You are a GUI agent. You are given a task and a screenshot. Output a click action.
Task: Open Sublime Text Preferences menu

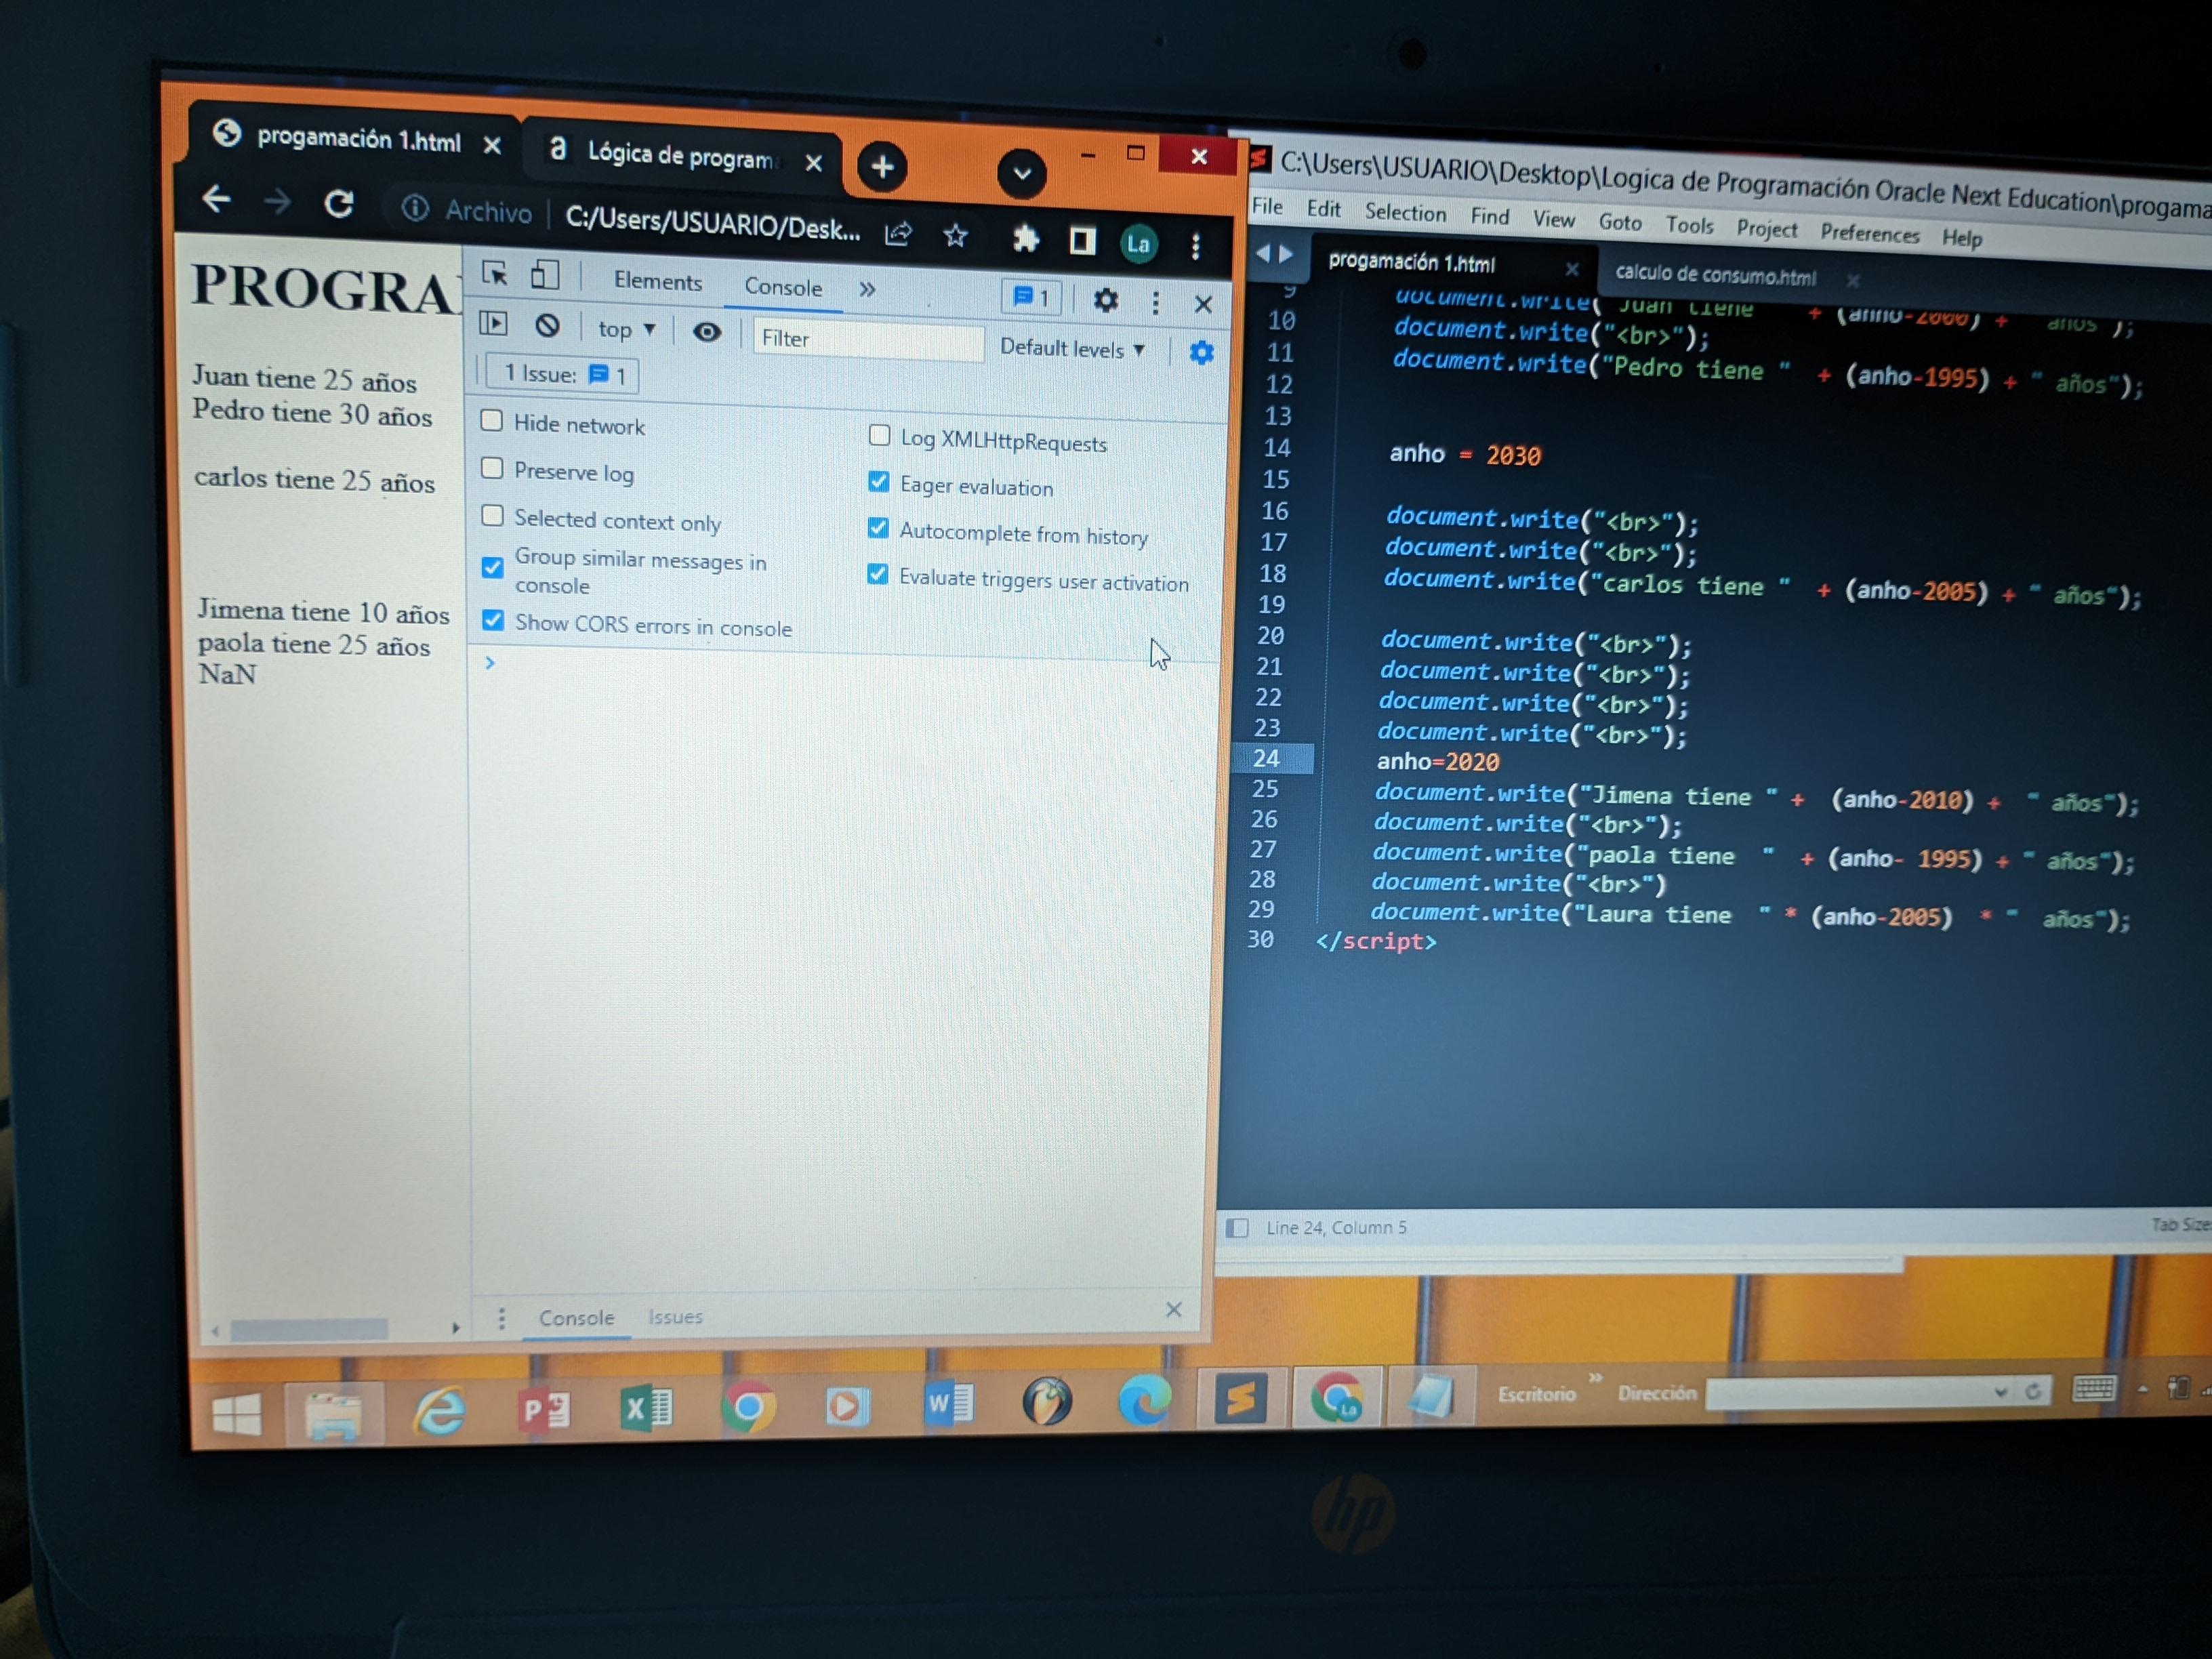(1869, 233)
